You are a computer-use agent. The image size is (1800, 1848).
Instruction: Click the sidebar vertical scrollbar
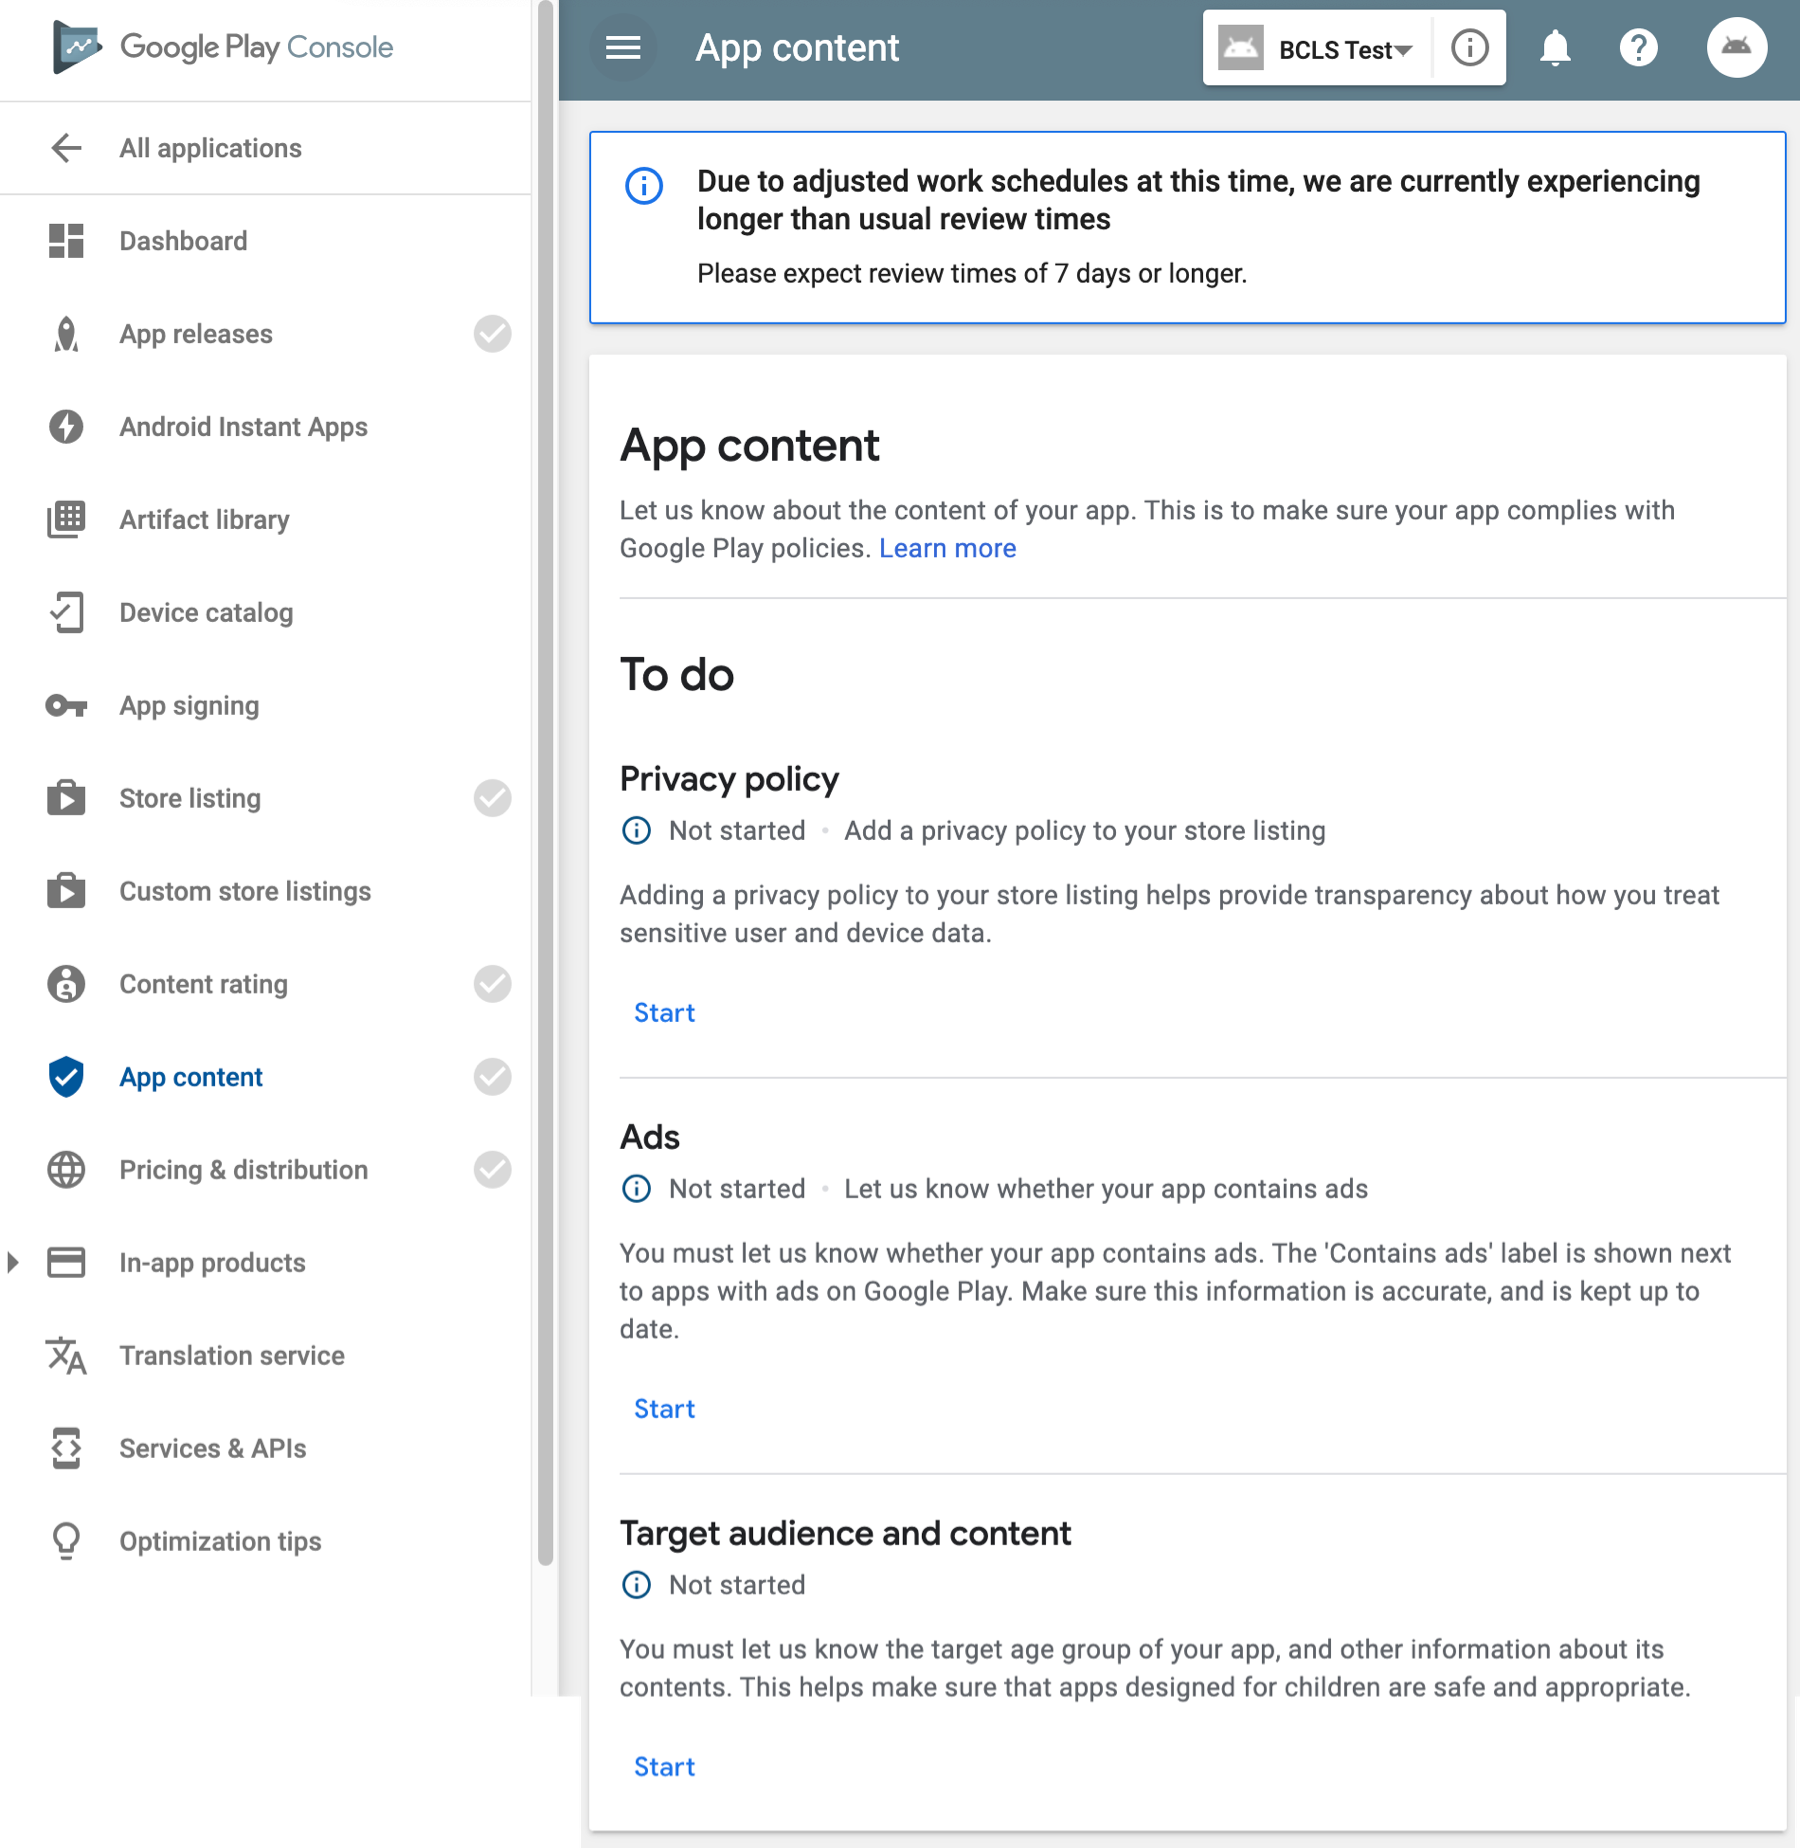point(545,782)
